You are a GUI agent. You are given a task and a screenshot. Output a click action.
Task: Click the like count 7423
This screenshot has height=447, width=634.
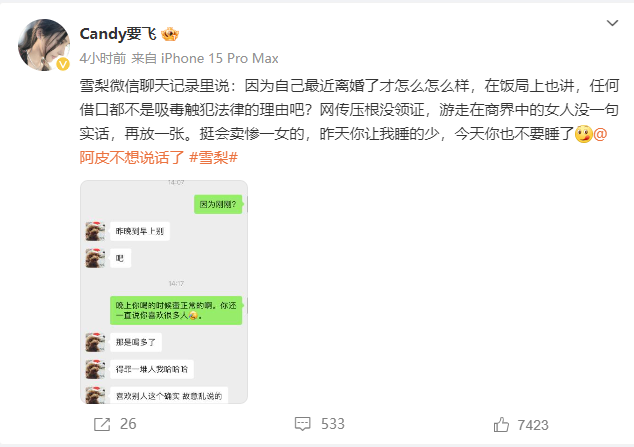click(x=533, y=425)
